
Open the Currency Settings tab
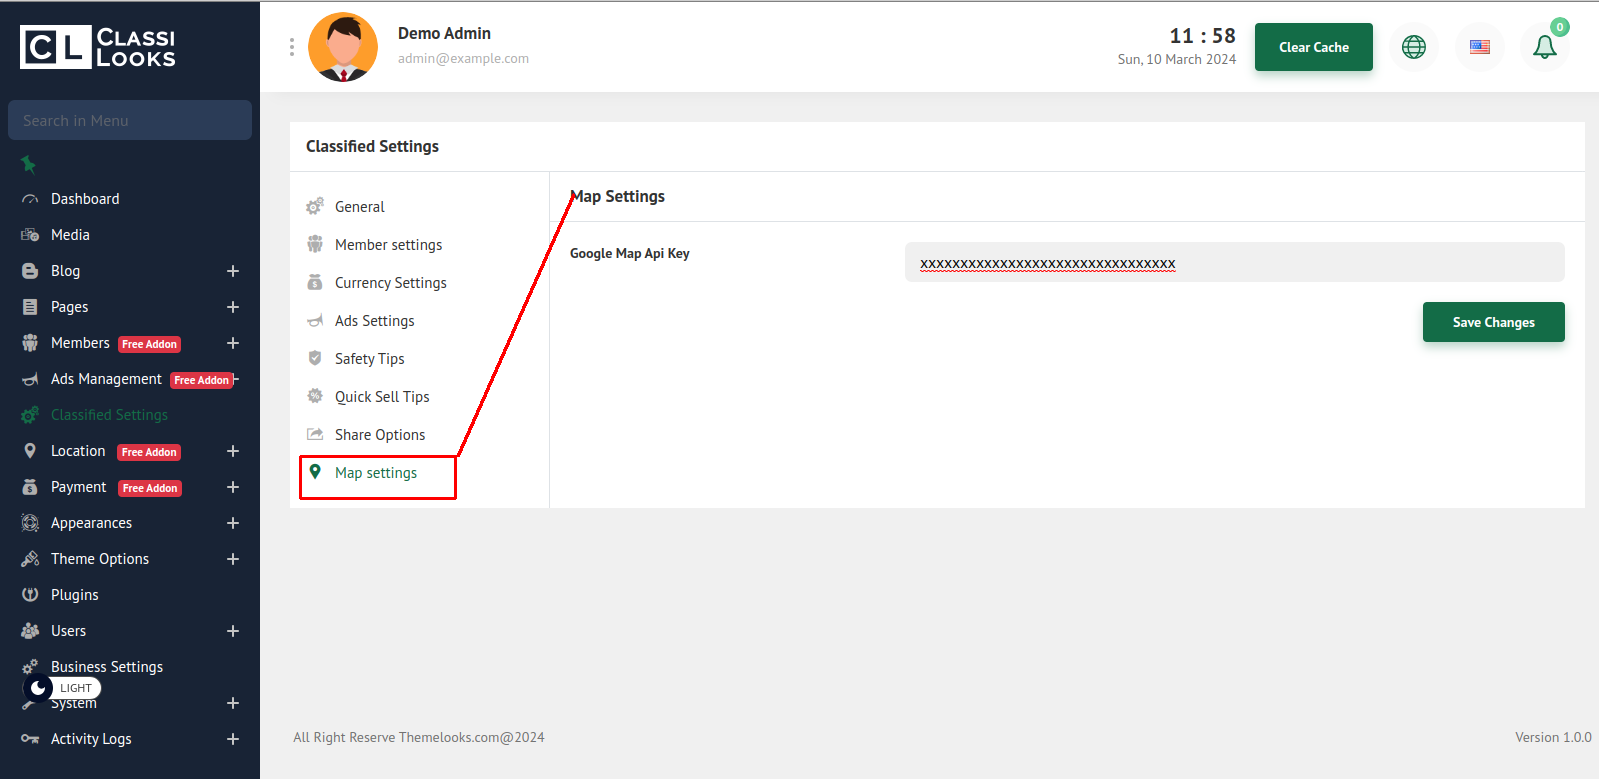[390, 283]
